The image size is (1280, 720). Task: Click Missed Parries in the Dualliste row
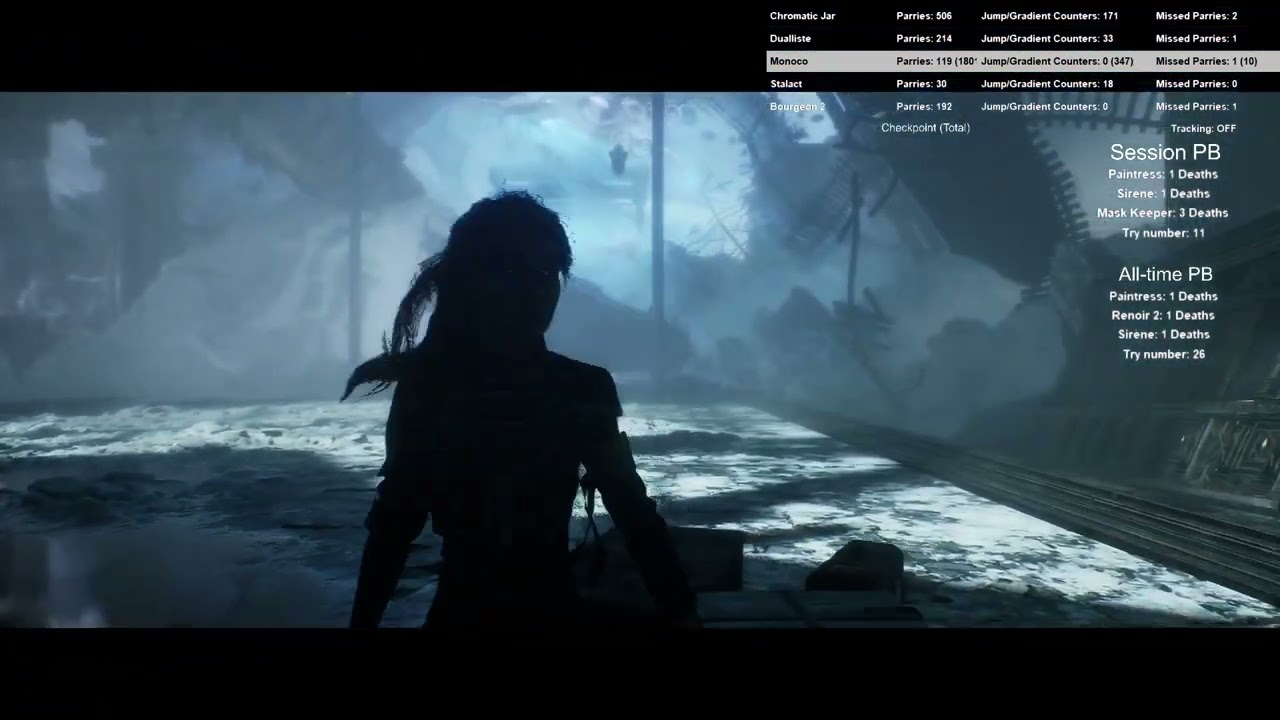point(1196,39)
